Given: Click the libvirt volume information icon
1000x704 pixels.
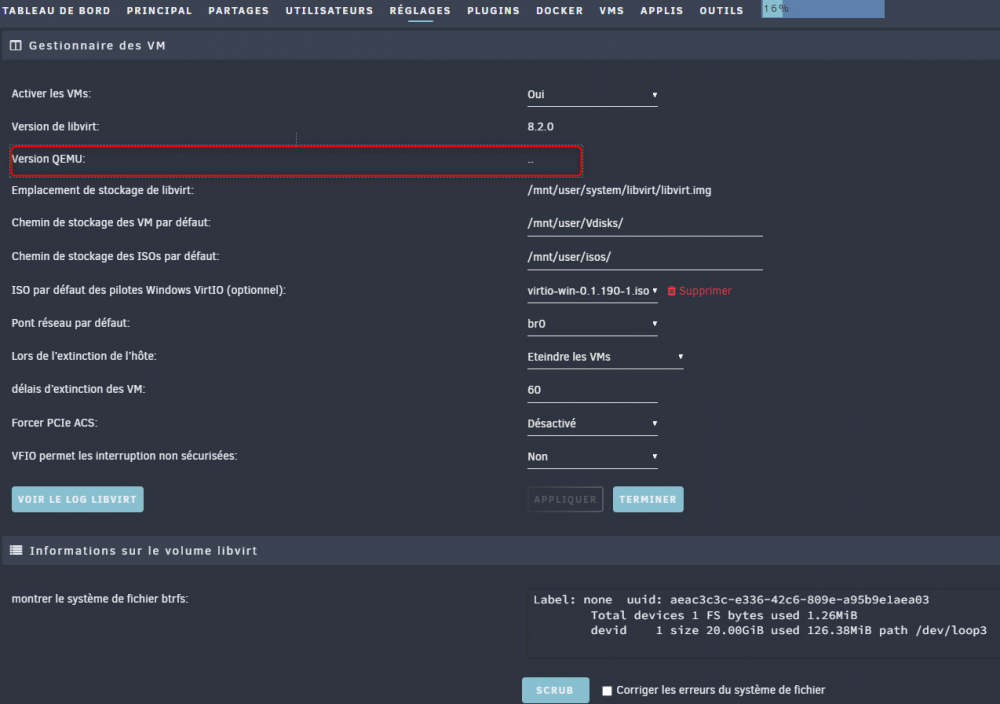Looking at the screenshot, I should tap(16, 550).
